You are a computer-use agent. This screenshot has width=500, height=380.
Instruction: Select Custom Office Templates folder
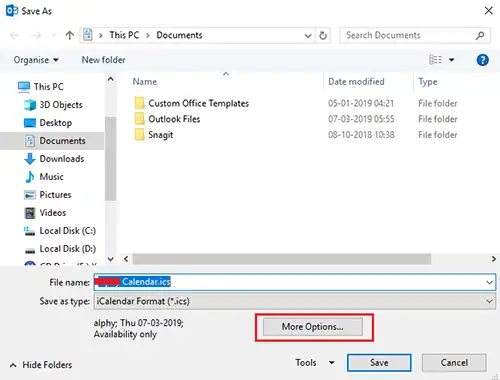pos(199,103)
